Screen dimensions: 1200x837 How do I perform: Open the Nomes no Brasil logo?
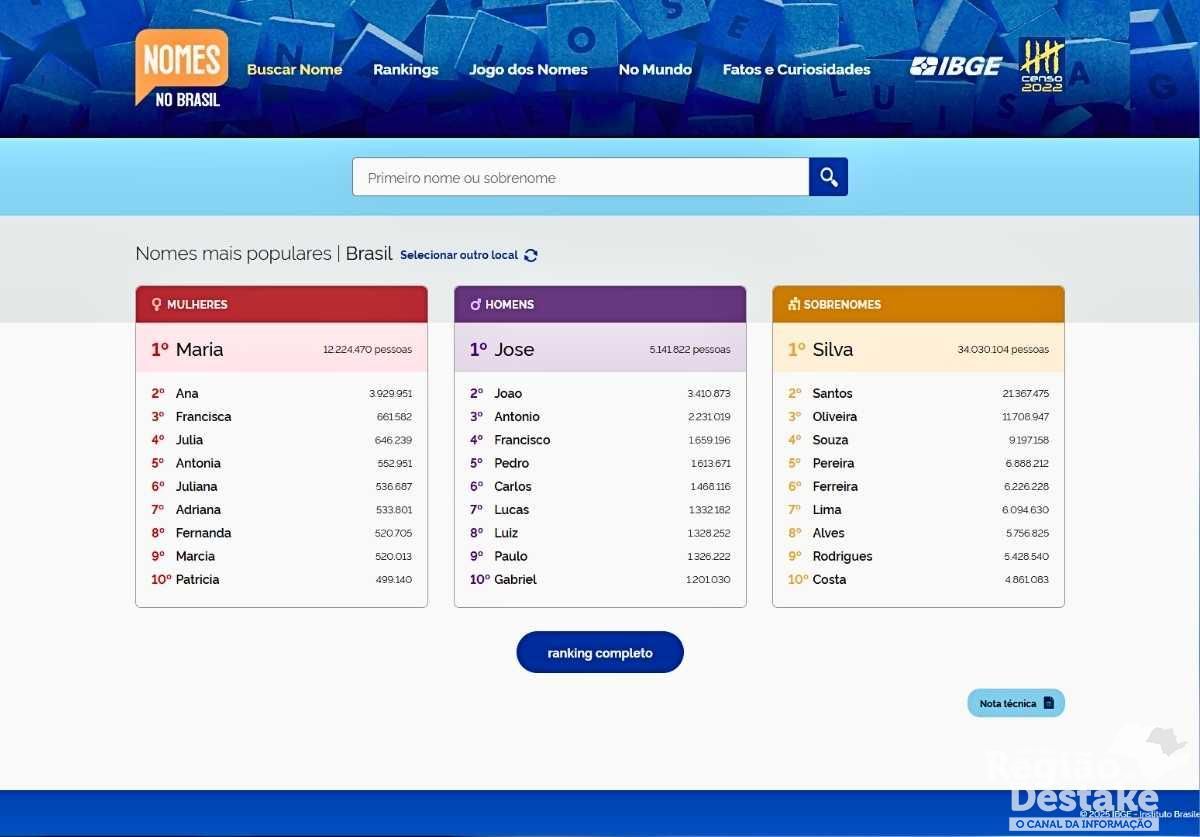[182, 68]
